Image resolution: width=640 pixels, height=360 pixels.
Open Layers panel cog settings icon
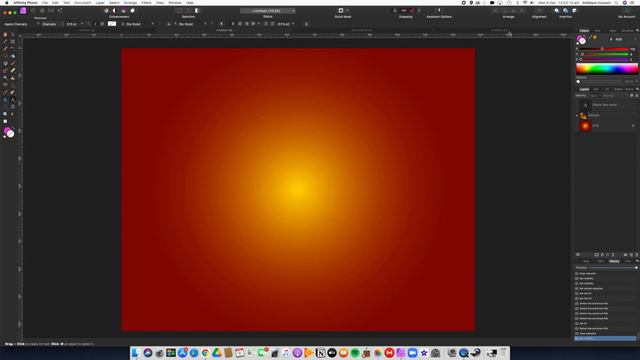(631, 96)
